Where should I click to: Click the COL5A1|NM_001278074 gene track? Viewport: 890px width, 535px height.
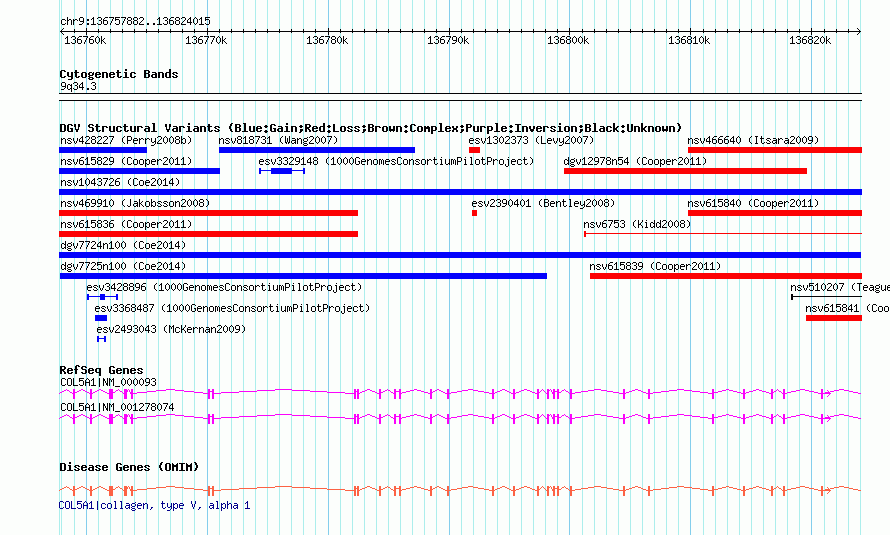(460, 418)
